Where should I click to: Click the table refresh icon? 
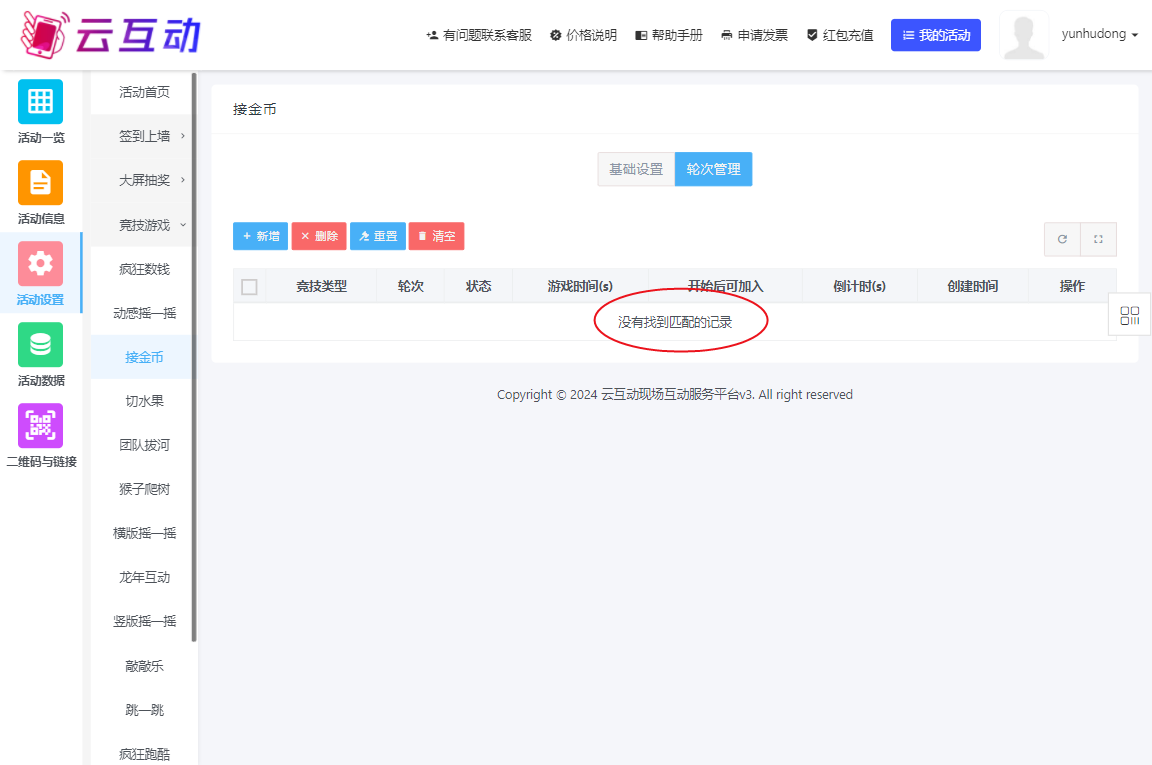pos(1062,239)
